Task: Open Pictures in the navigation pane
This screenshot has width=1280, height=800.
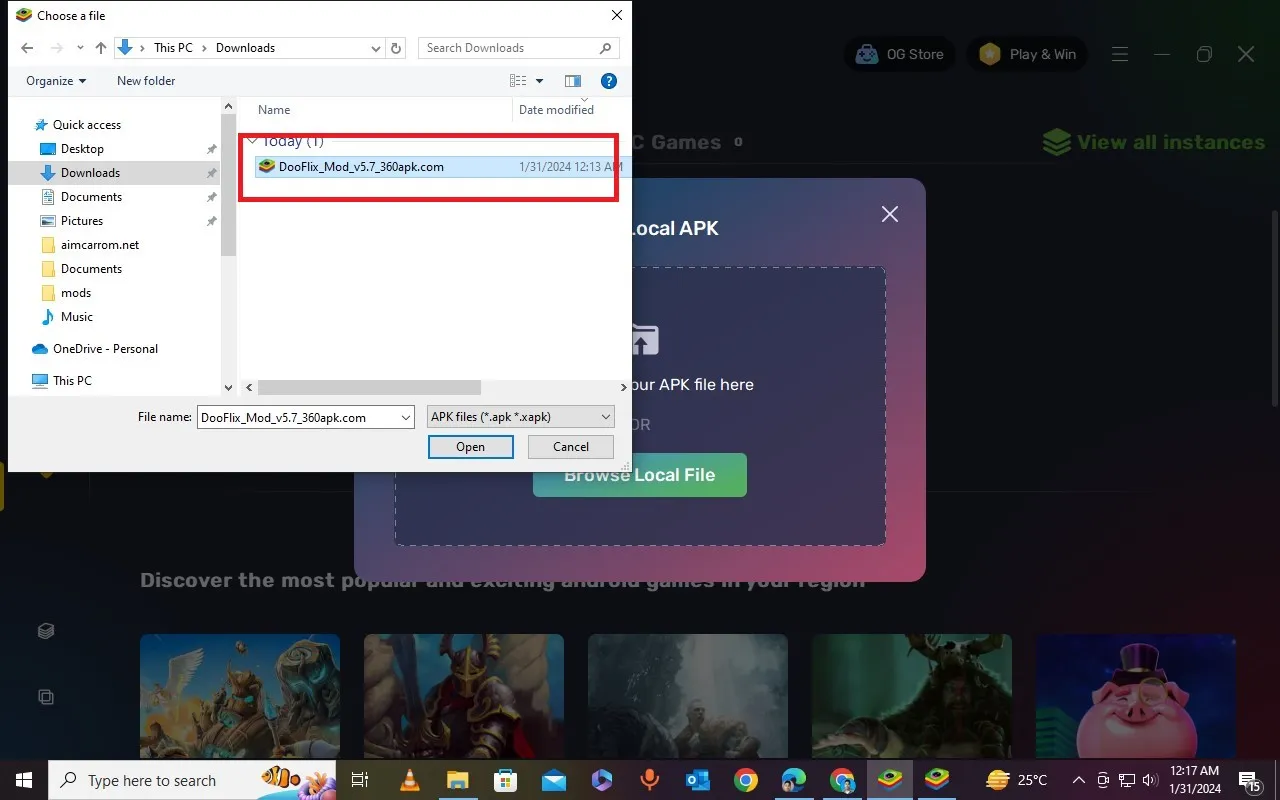Action: [82, 221]
